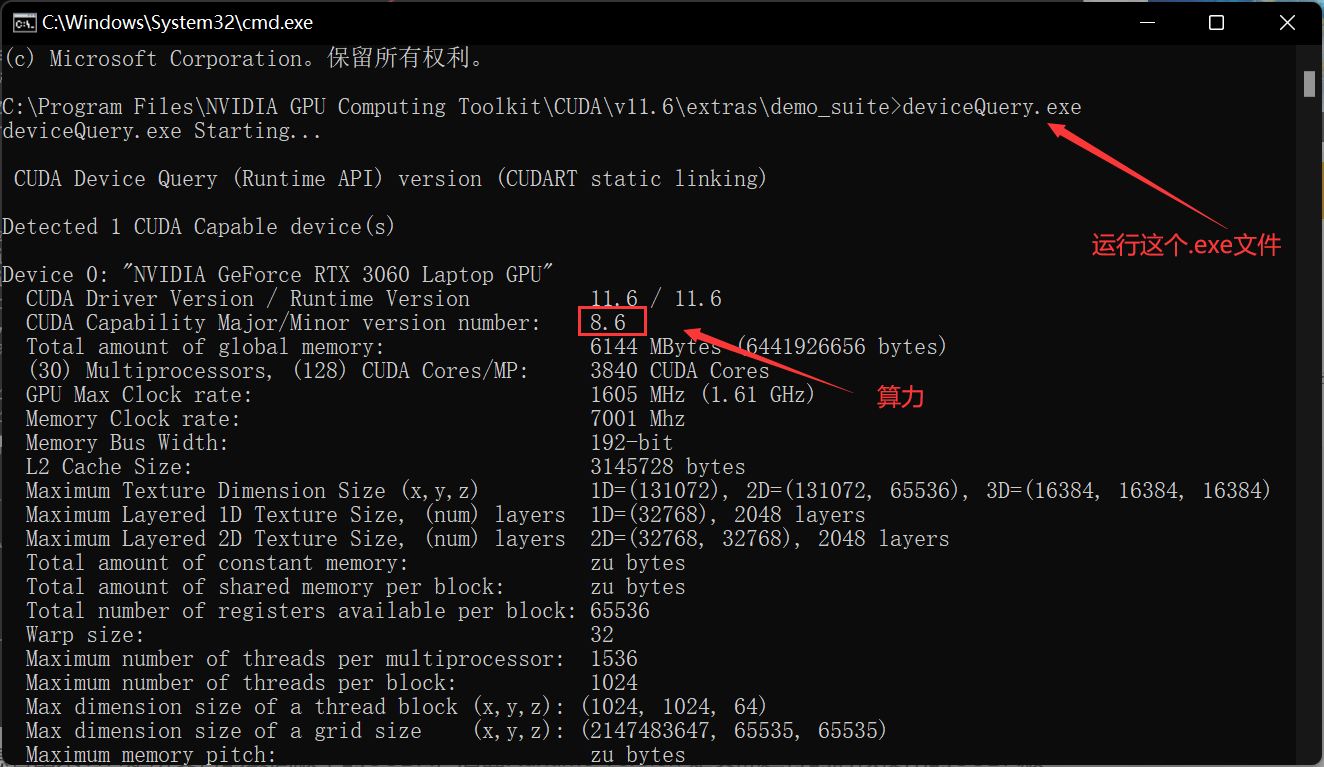Click the red annotation 运行这个.exe文件
This screenshot has height=767, width=1324.
point(1186,245)
